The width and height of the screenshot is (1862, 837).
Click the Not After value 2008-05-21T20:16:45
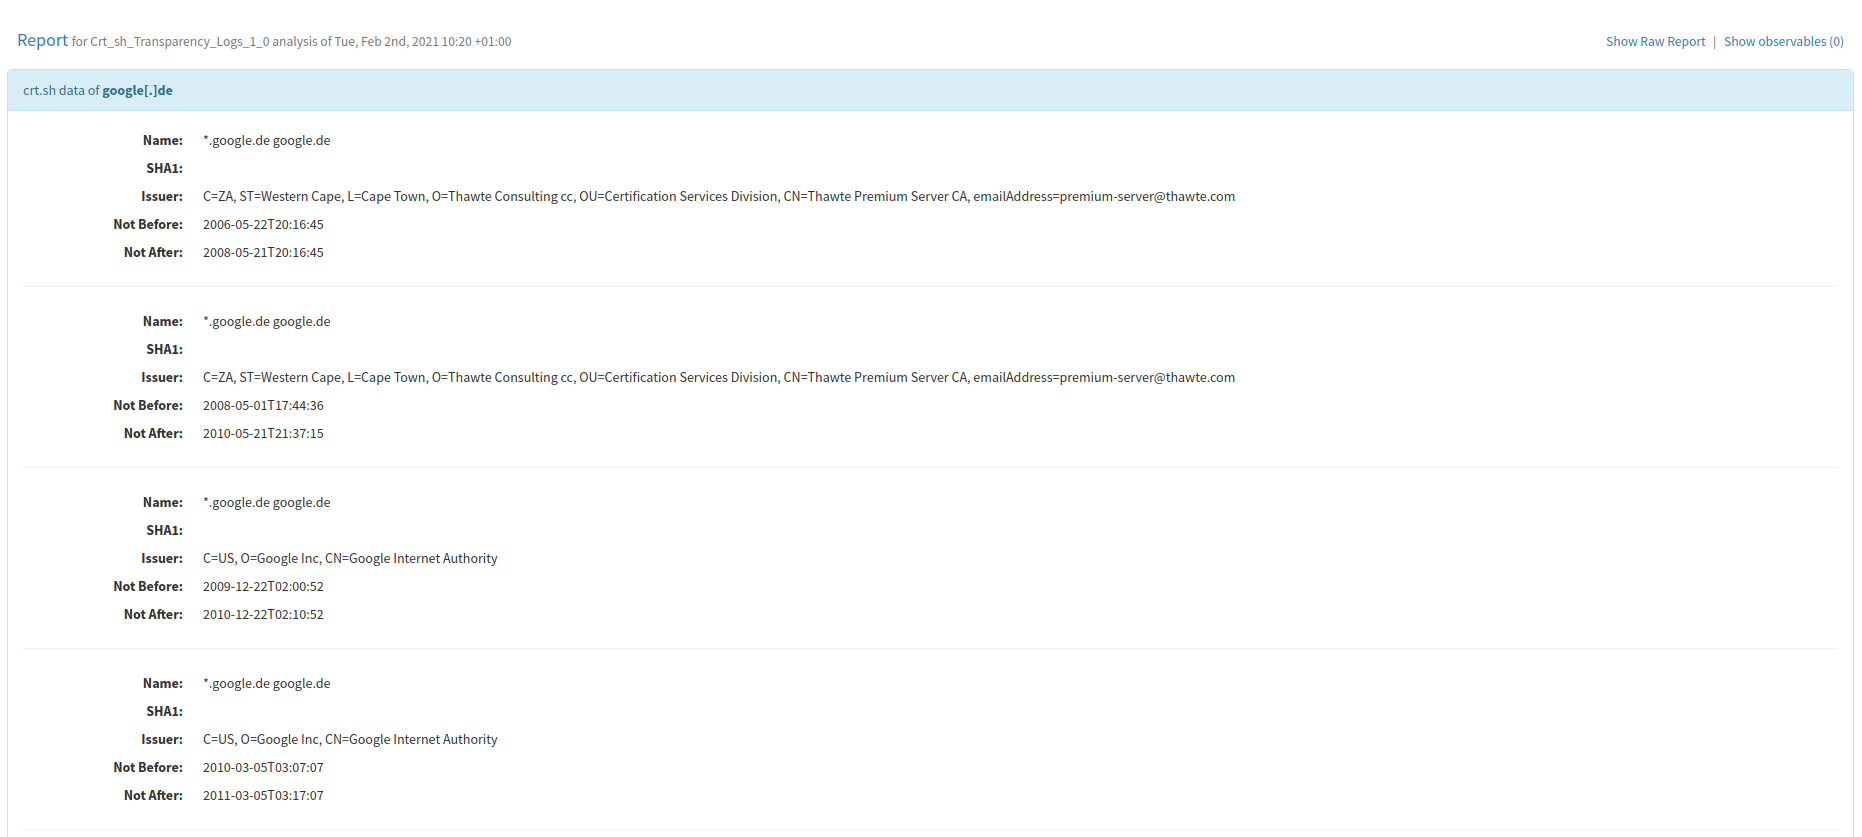[x=263, y=253]
